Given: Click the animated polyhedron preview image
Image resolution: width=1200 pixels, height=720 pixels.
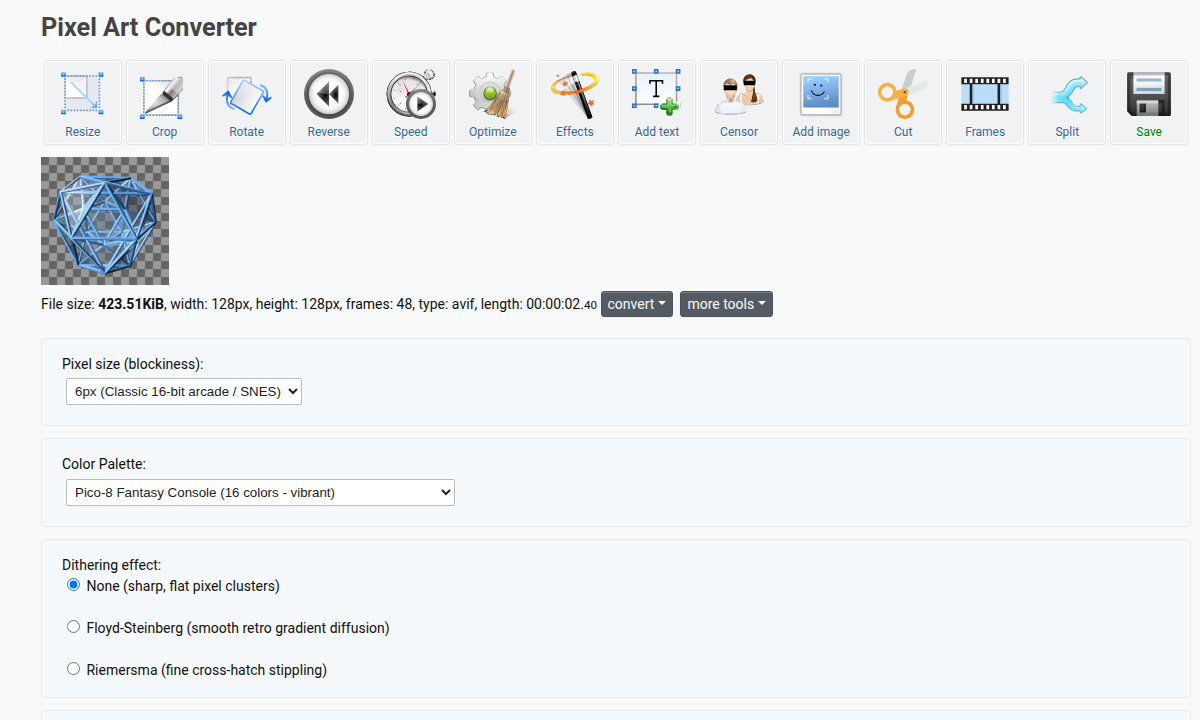Looking at the screenshot, I should click(x=105, y=221).
